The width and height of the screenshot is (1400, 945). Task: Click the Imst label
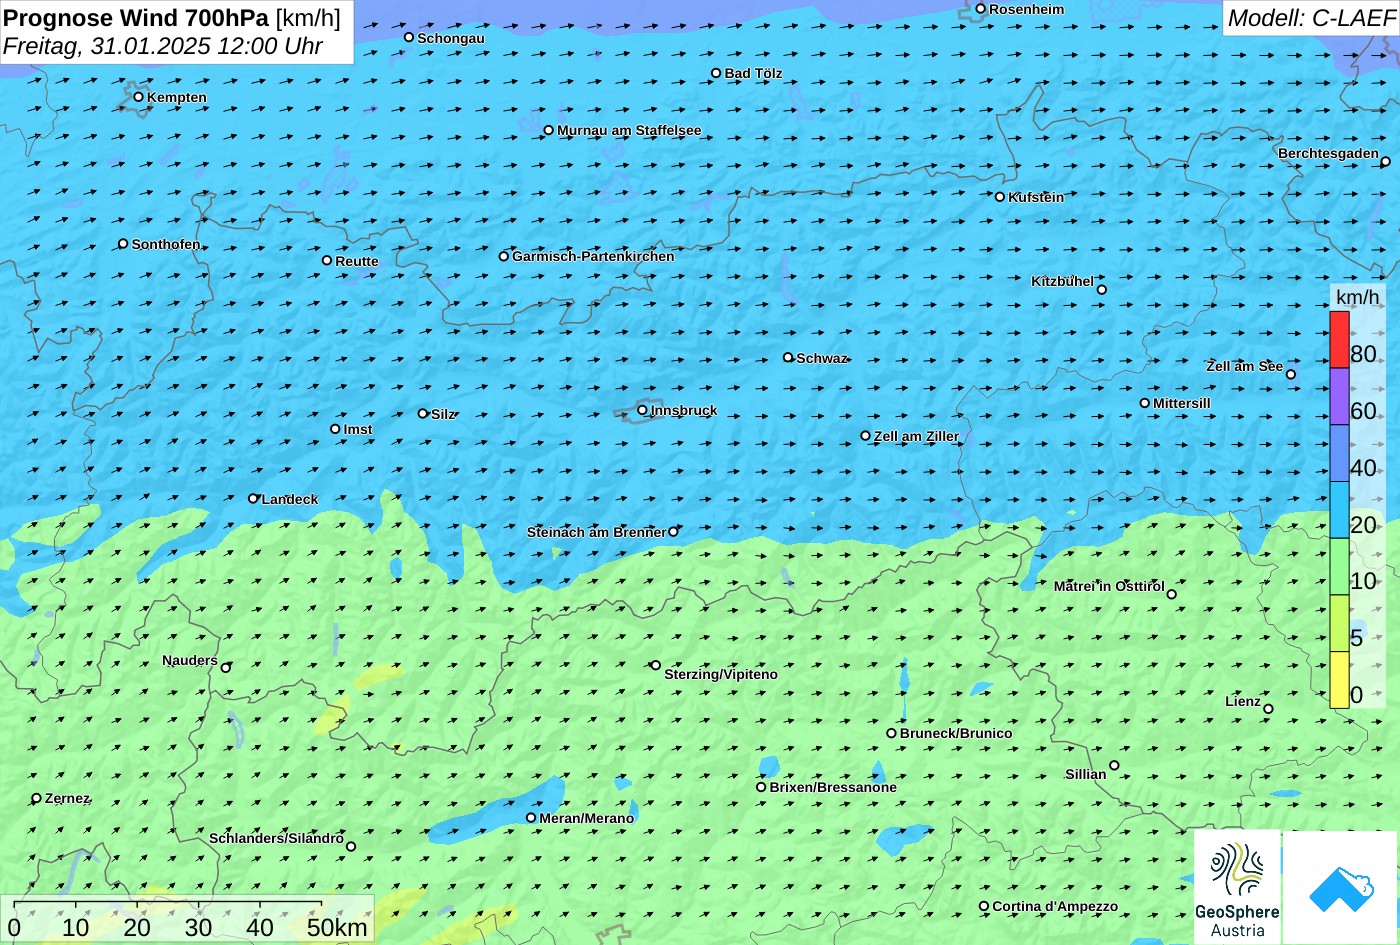pyautogui.click(x=358, y=429)
